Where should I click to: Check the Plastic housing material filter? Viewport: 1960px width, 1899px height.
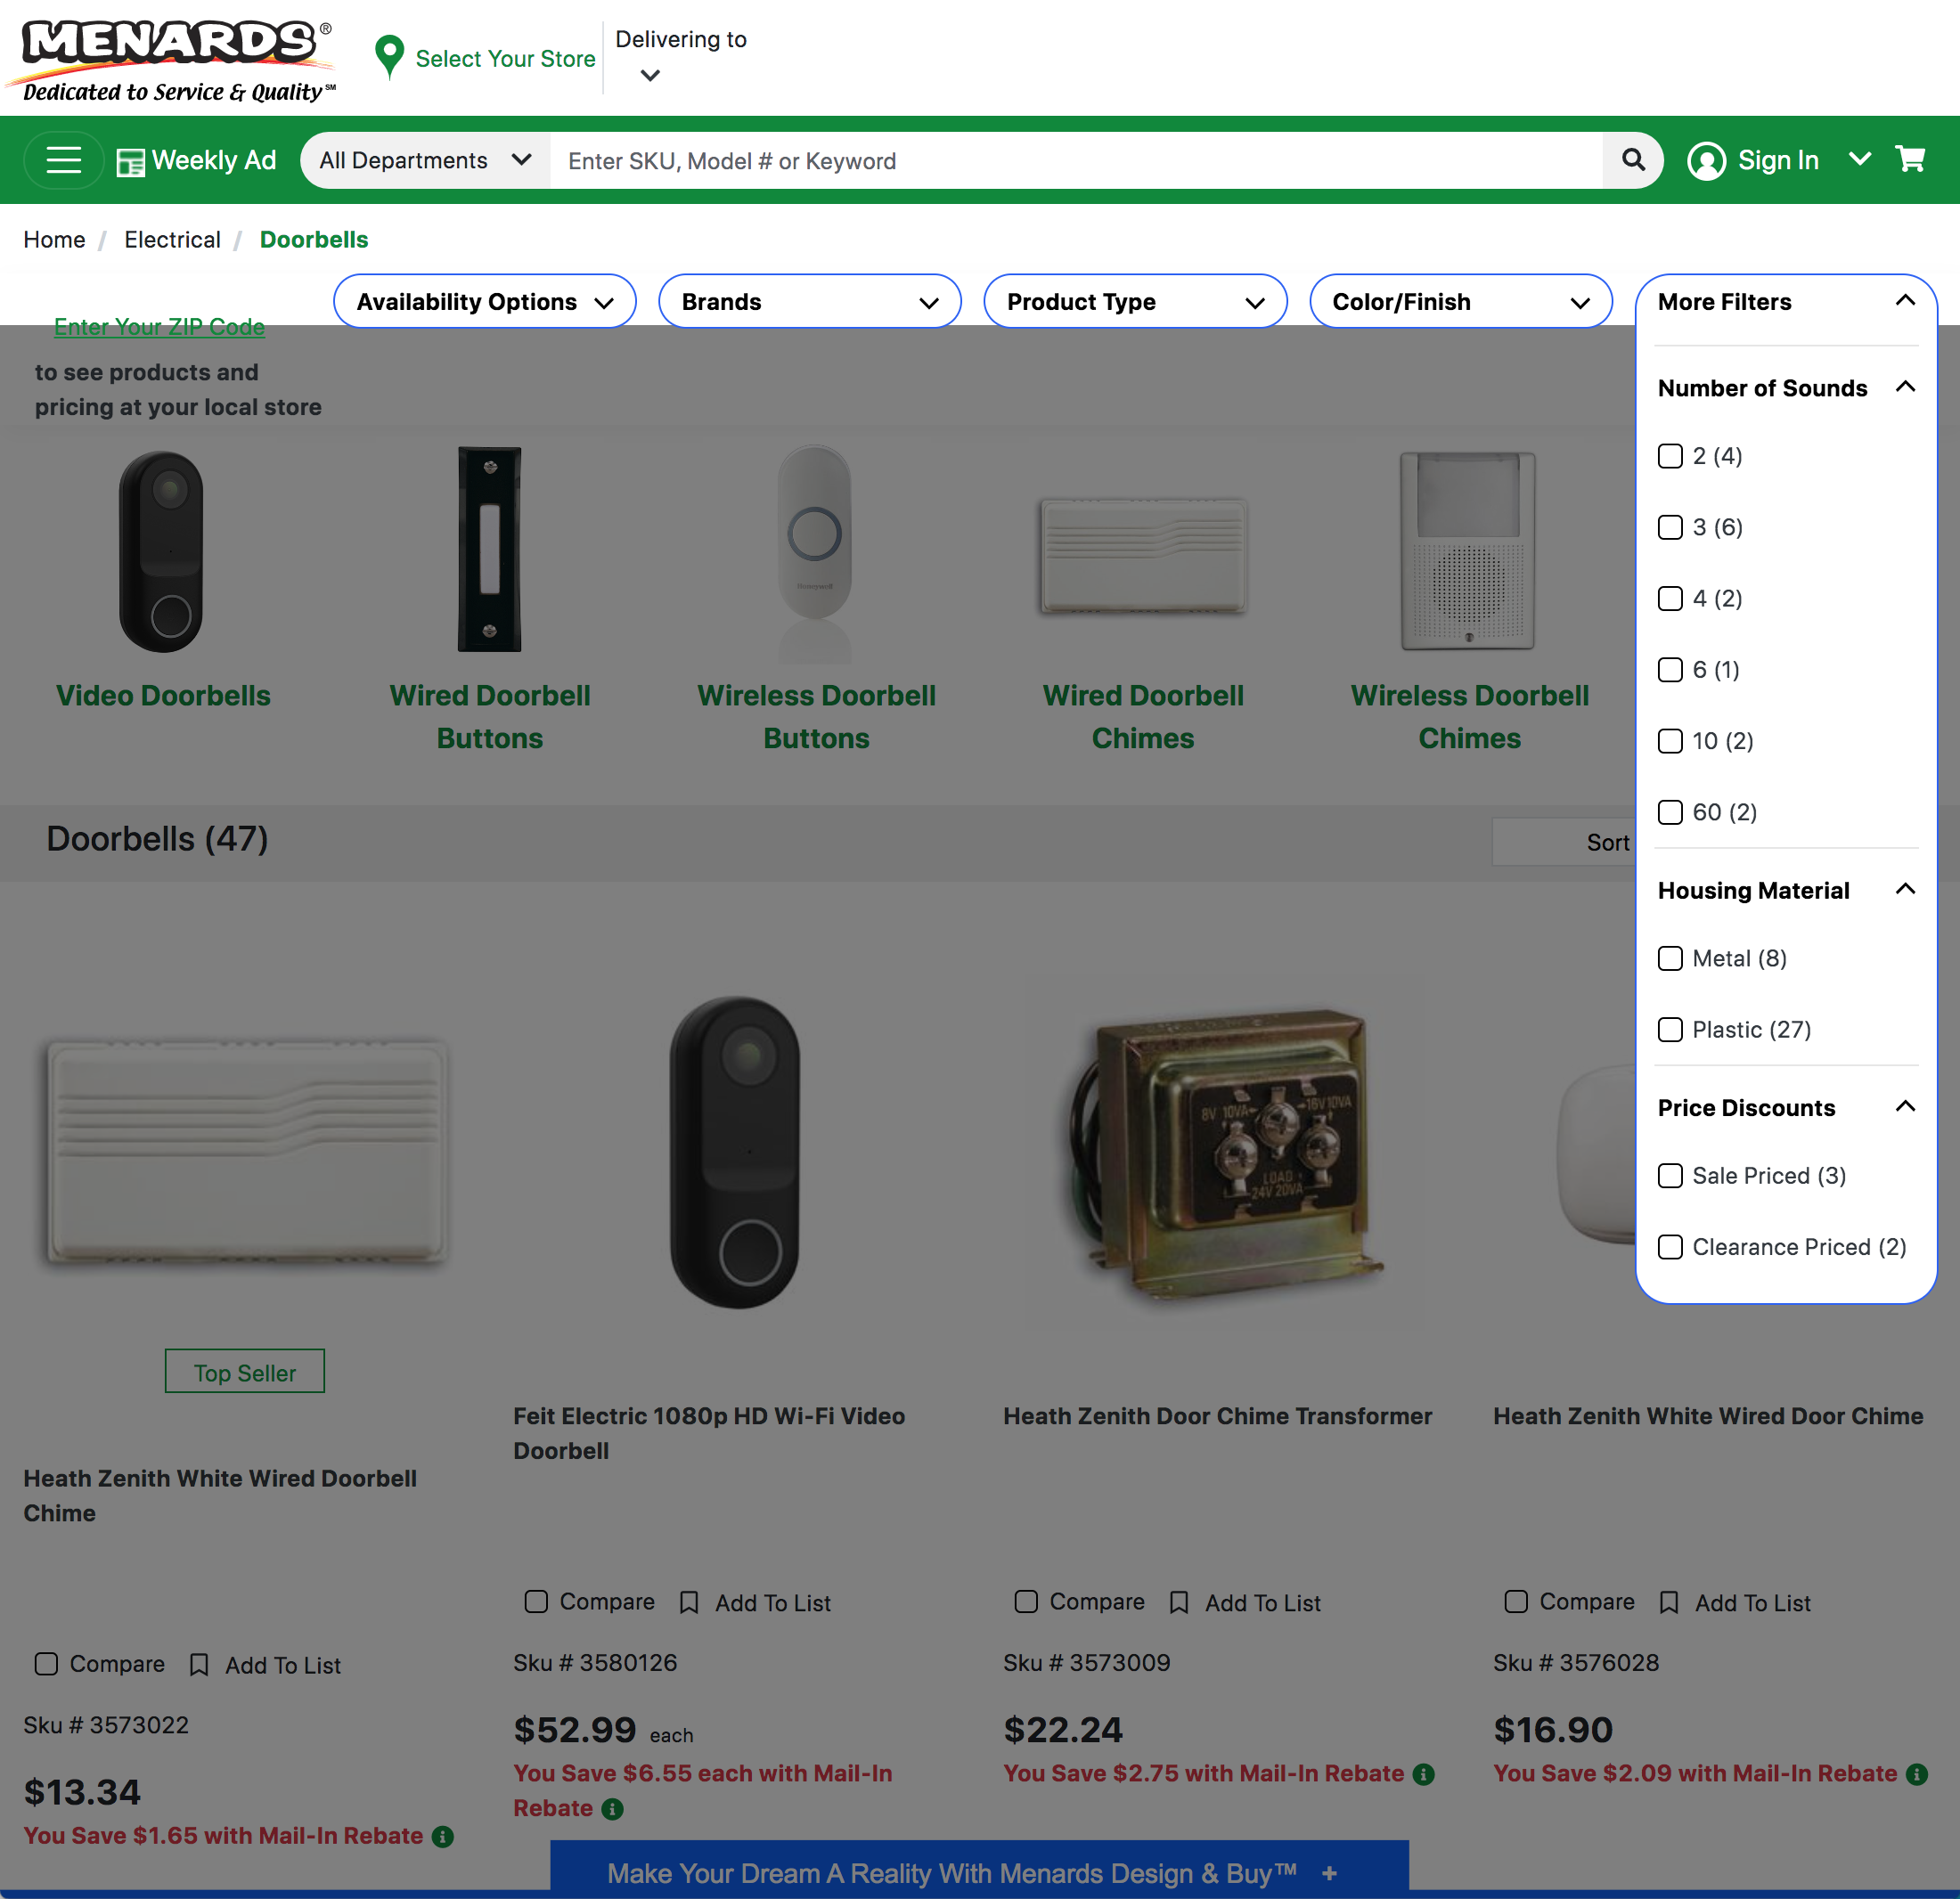[1670, 1029]
